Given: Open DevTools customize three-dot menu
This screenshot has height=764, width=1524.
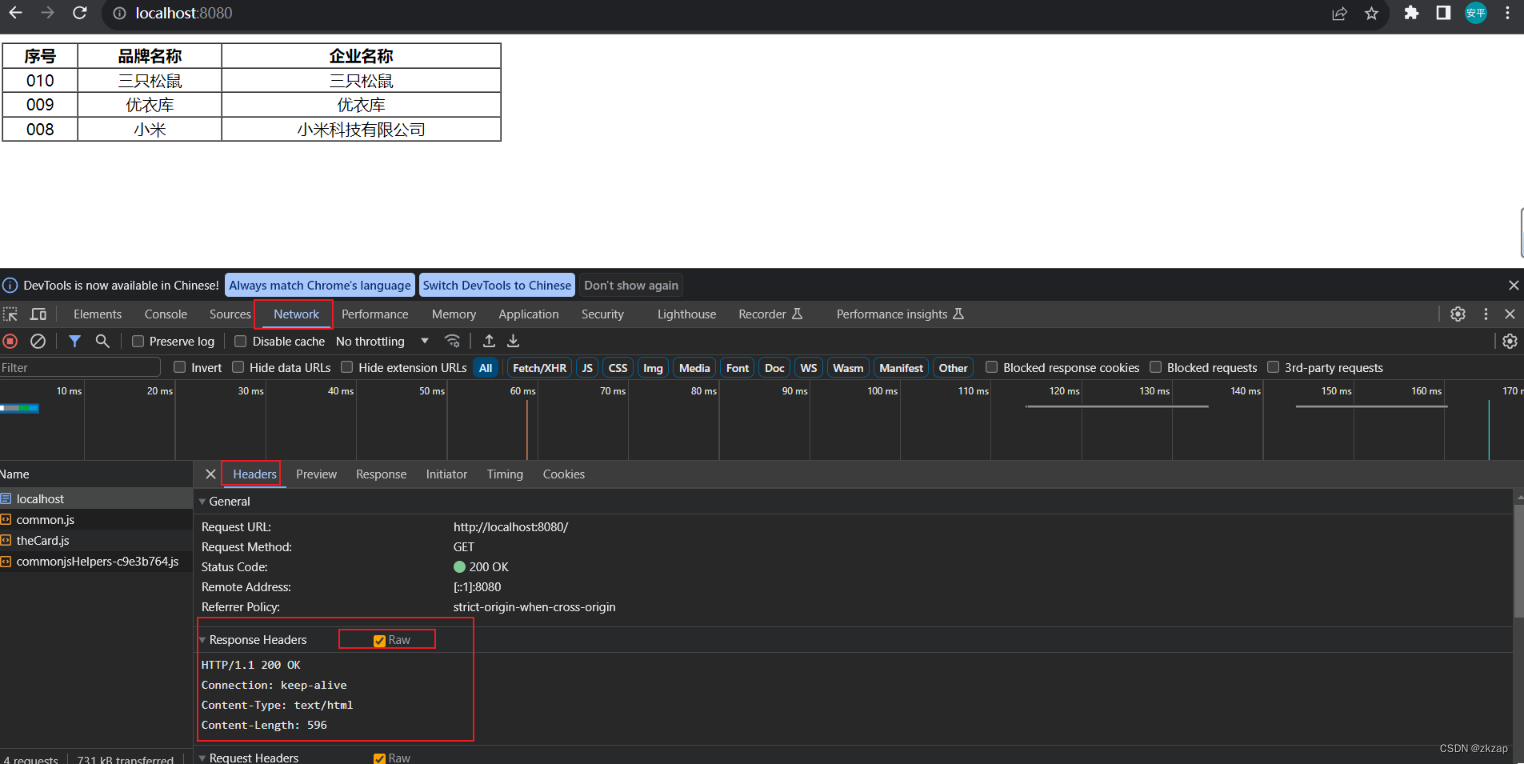Looking at the screenshot, I should 1486,314.
